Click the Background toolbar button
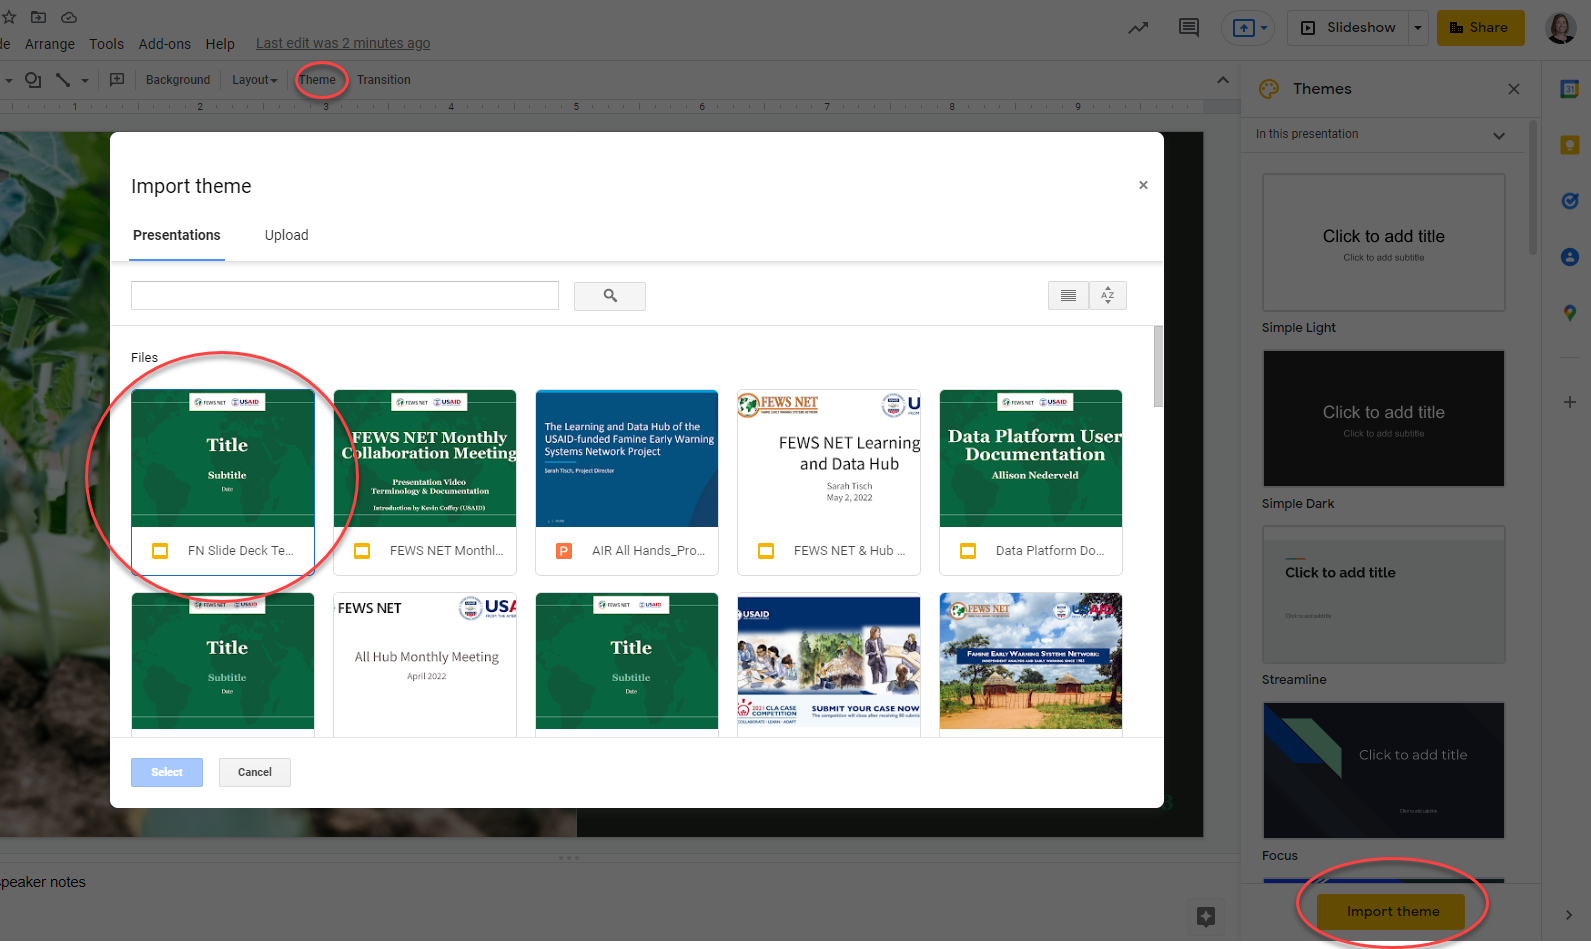Viewport: 1591px width, 949px height. coord(178,80)
